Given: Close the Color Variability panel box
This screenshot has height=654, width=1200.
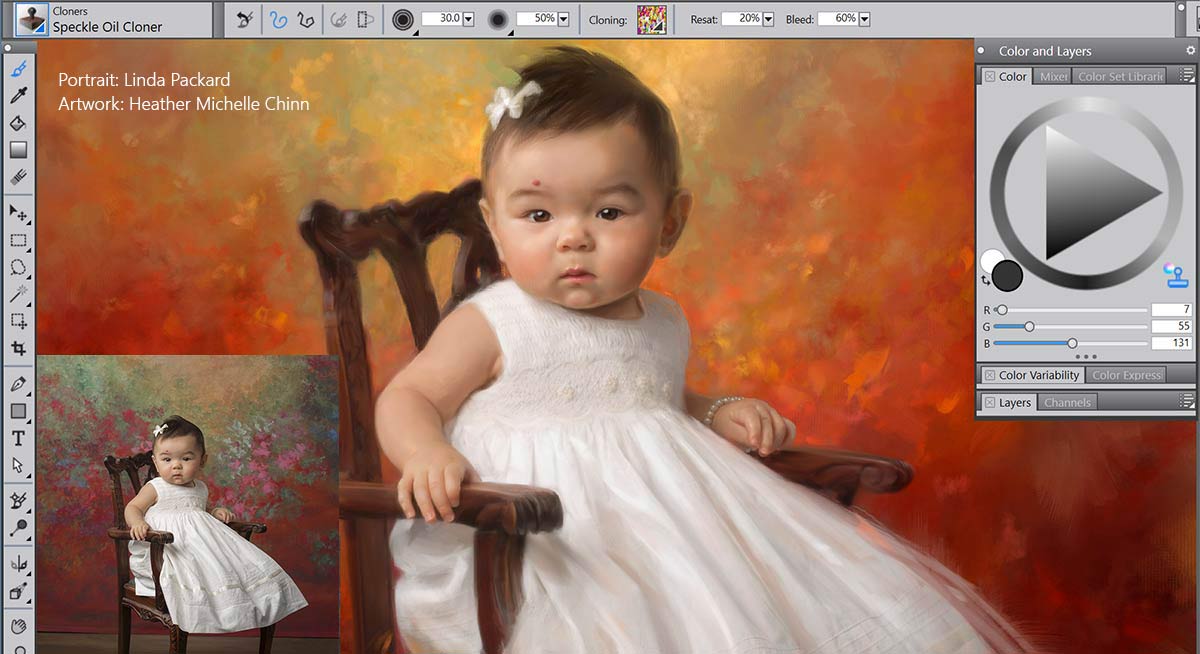Looking at the screenshot, I should pyautogui.click(x=989, y=375).
